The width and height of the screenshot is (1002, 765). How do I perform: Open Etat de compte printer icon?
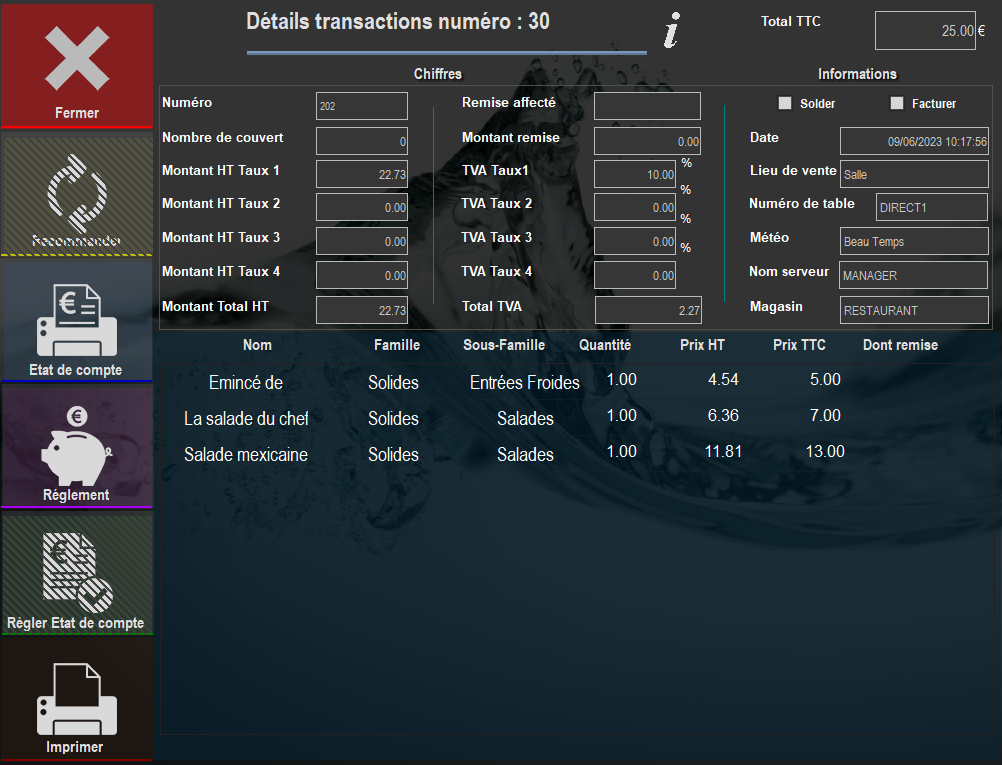(x=77, y=320)
